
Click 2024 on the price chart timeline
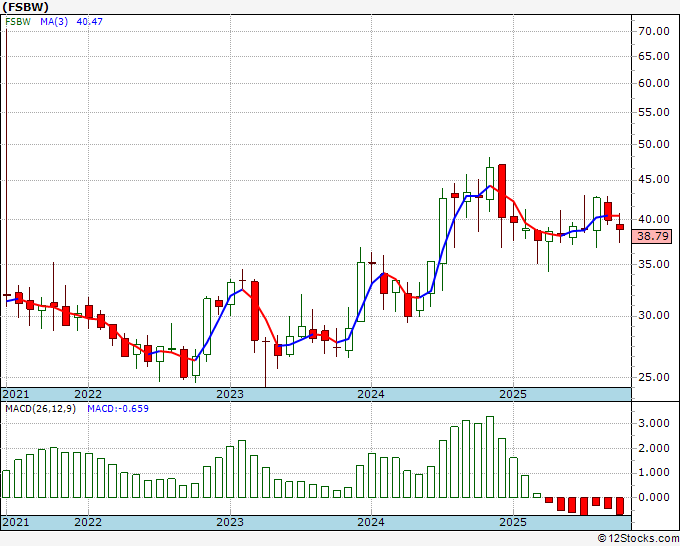point(371,394)
